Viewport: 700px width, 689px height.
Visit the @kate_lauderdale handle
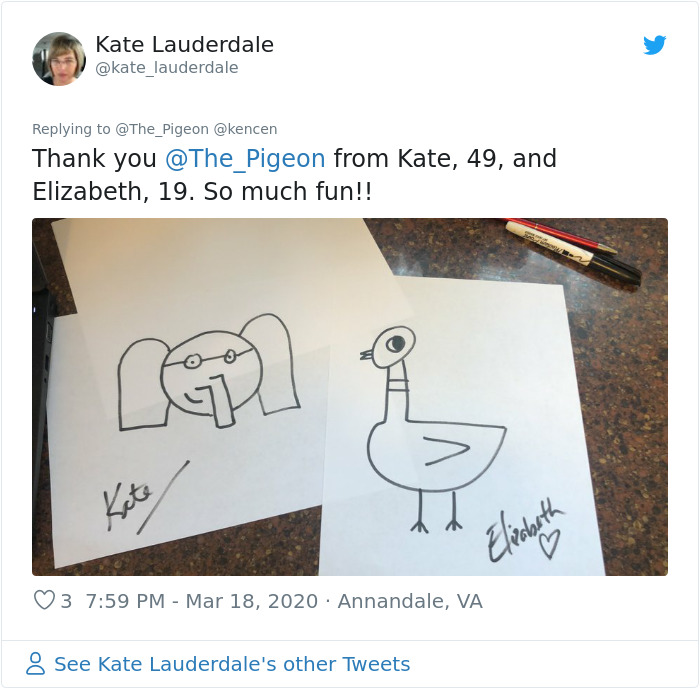167,68
